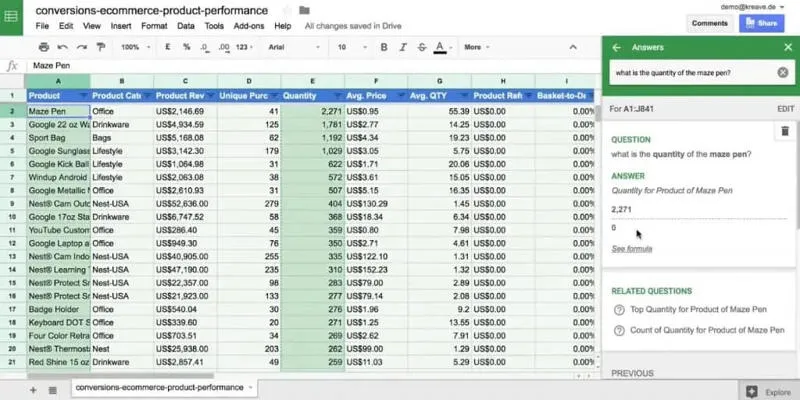The height and width of the screenshot is (400, 800).
Task: Click the Explore button
Action: [768, 392]
